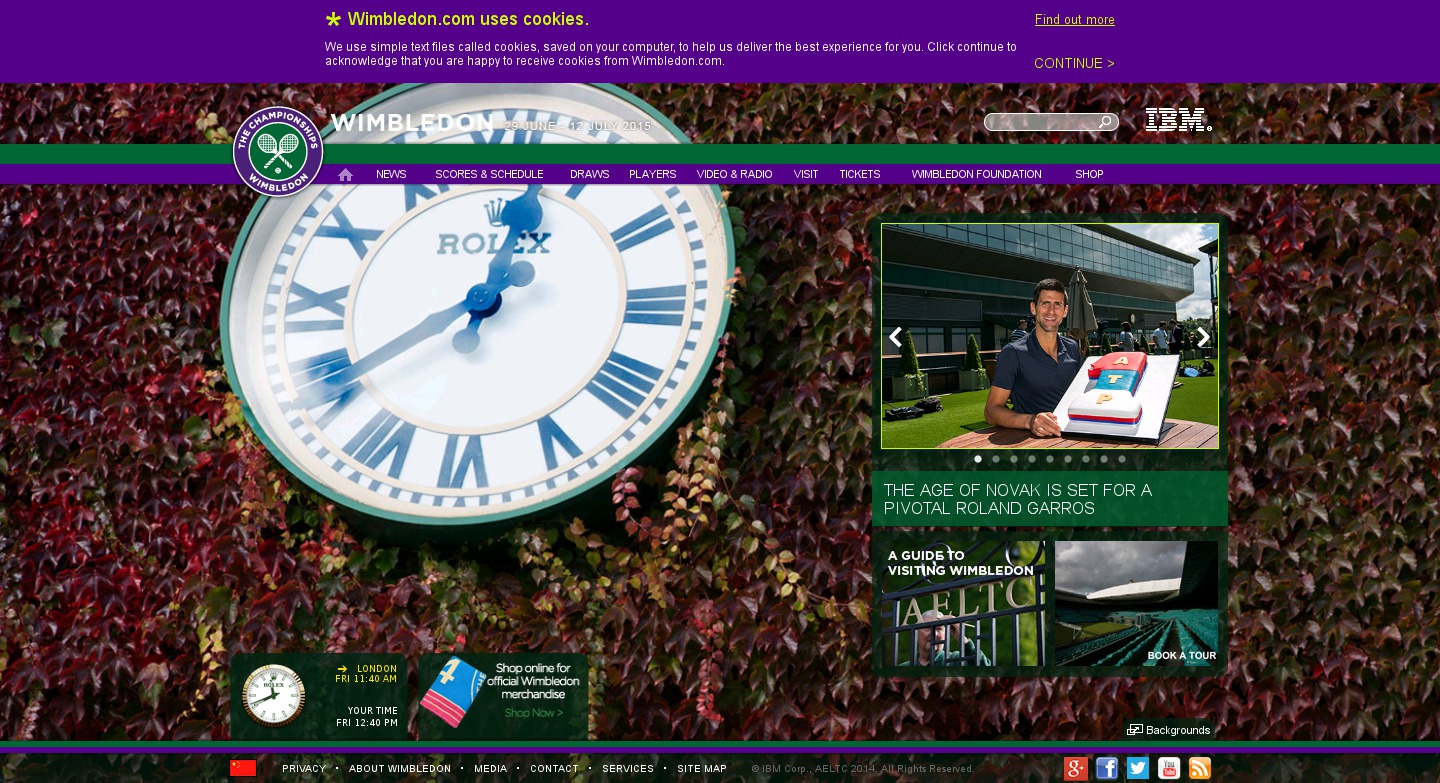The width and height of the screenshot is (1440, 783).
Task: Click the Chinese flag language icon
Action: click(243, 768)
